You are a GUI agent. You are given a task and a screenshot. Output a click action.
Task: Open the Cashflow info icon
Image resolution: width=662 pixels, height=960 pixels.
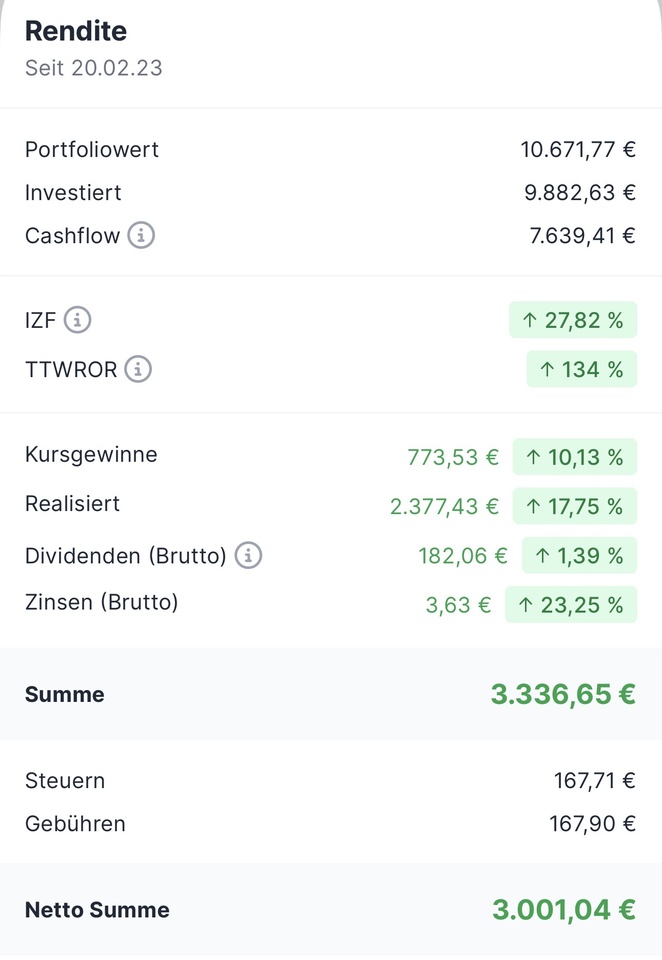[x=142, y=236]
